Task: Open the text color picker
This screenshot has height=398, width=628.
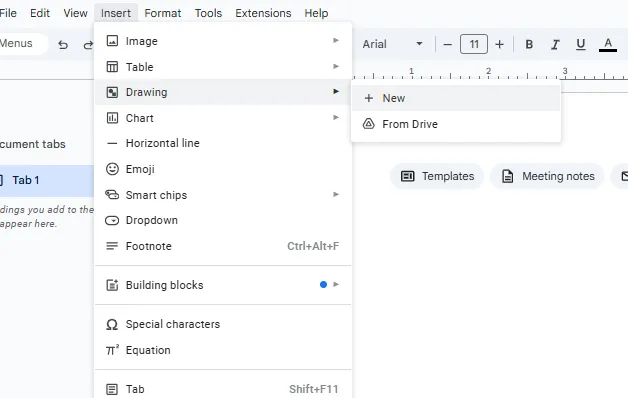Action: [x=608, y=44]
